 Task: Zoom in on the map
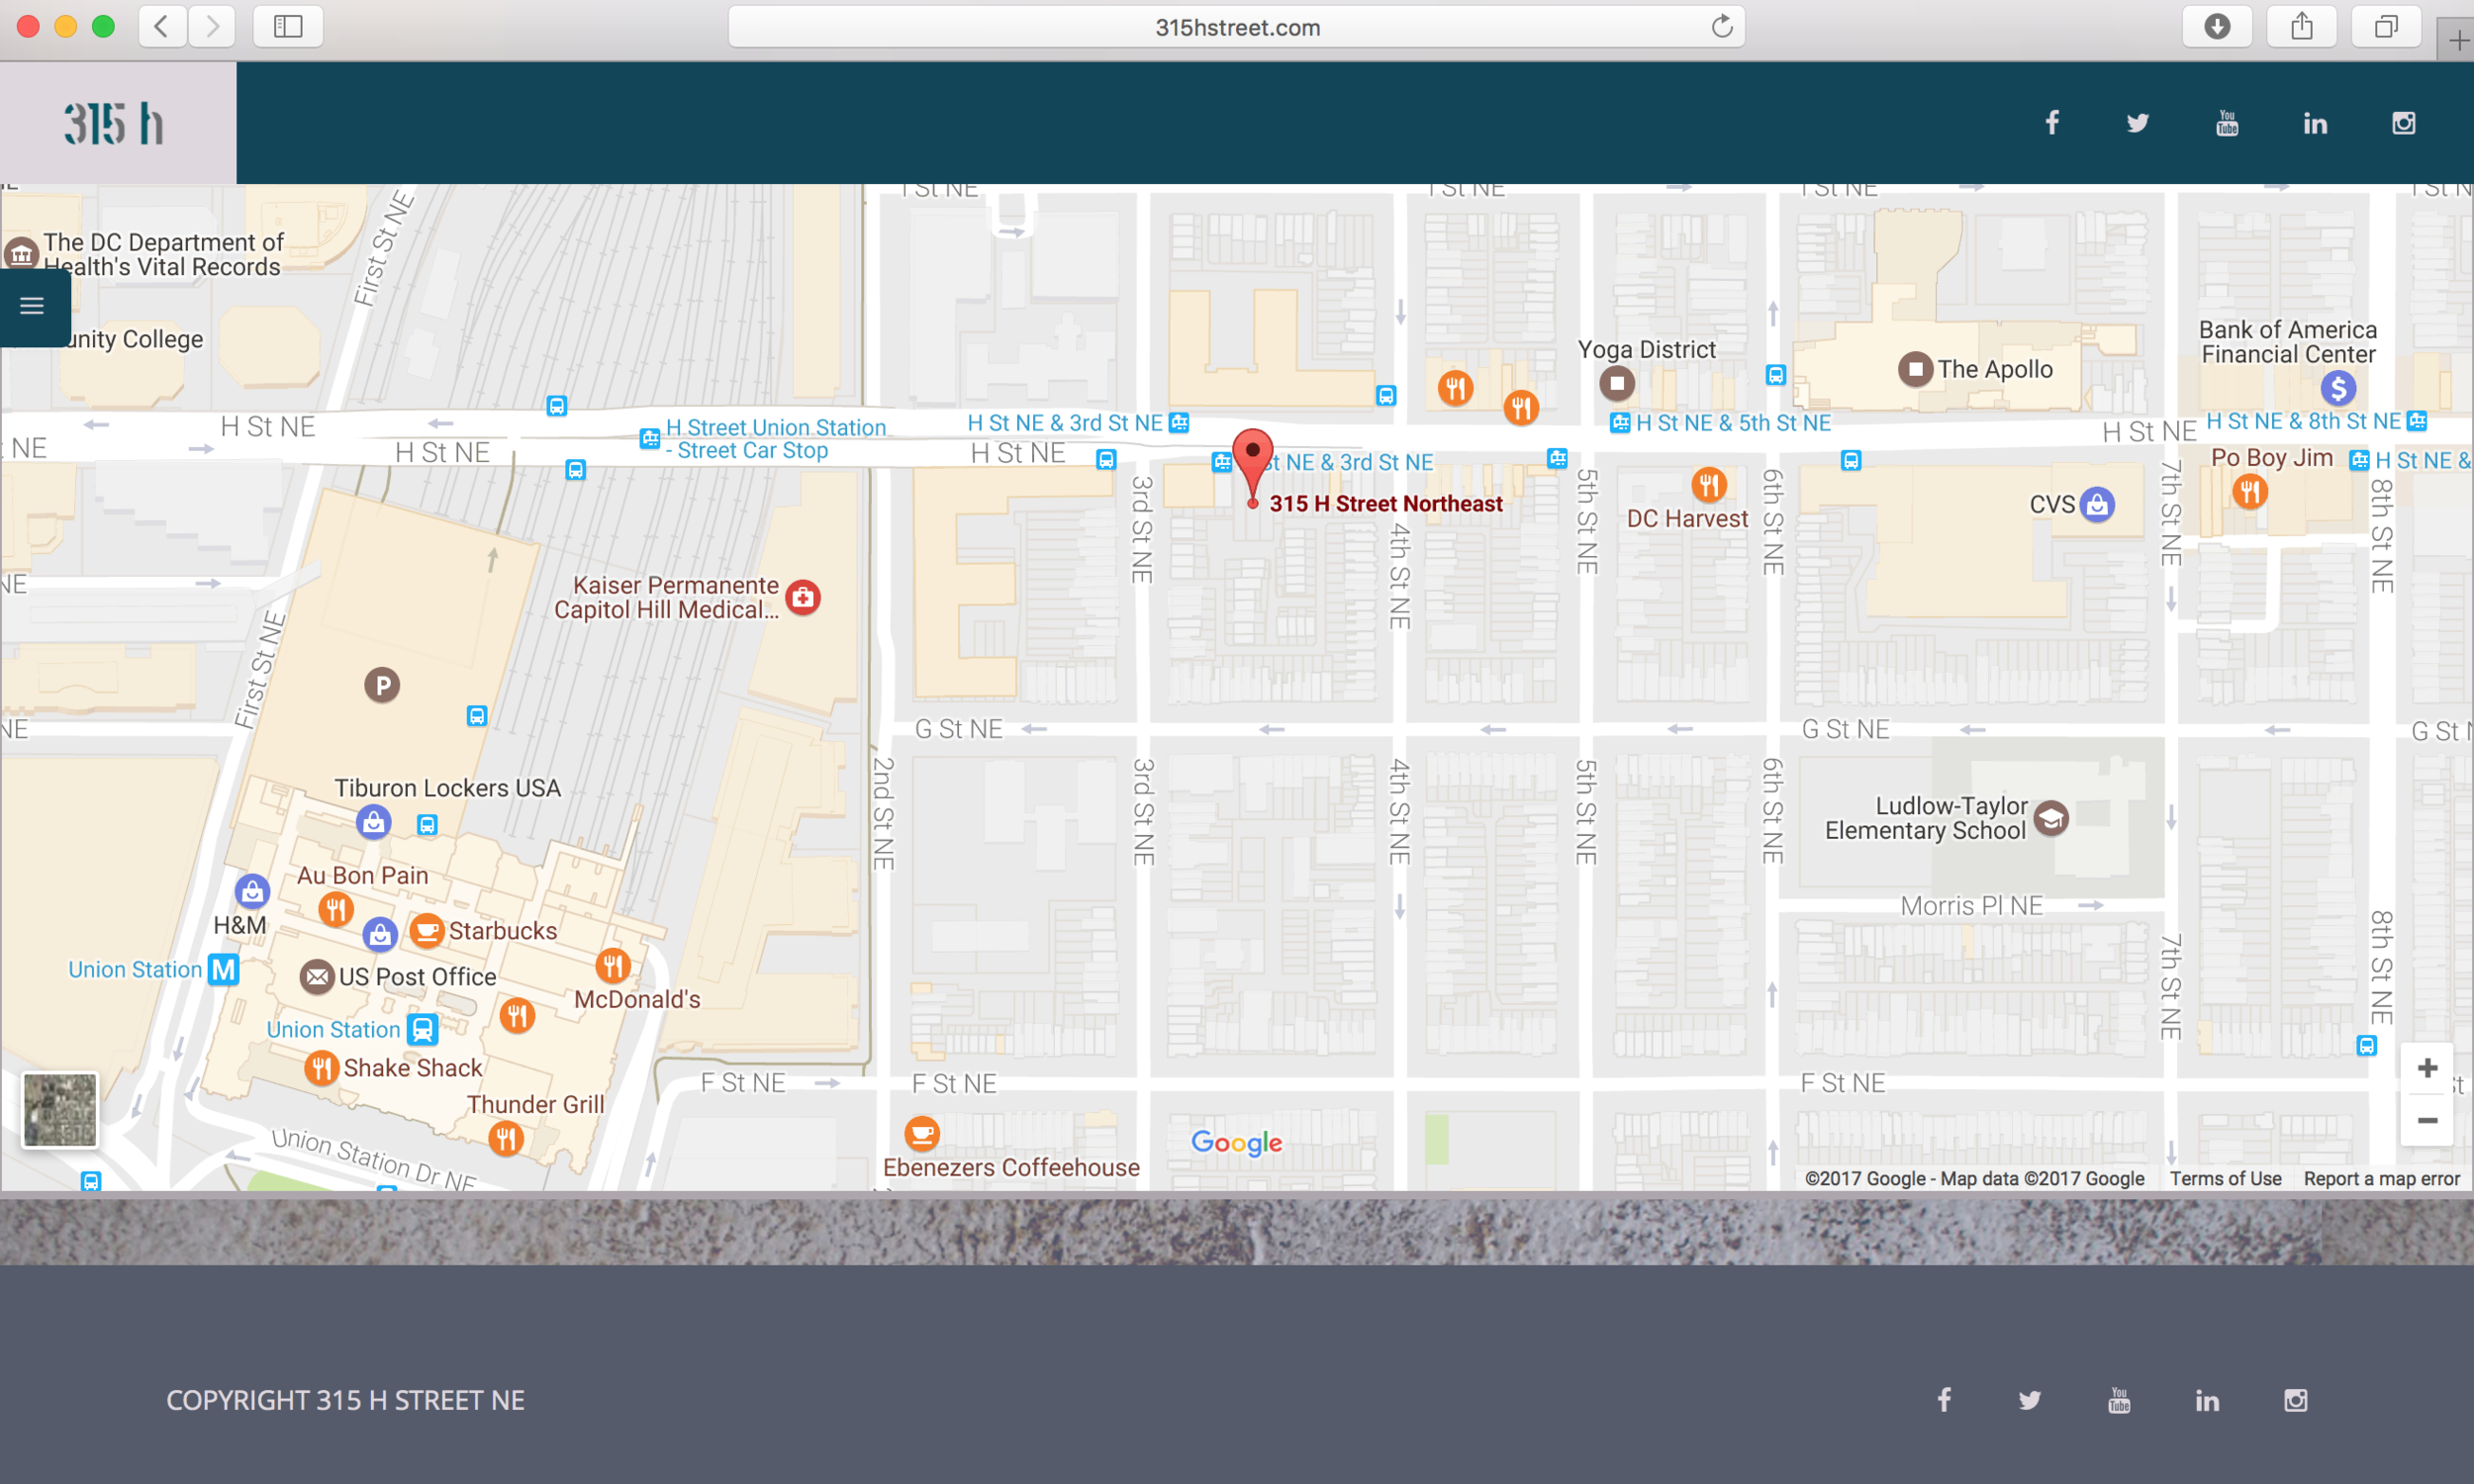click(x=2427, y=1068)
